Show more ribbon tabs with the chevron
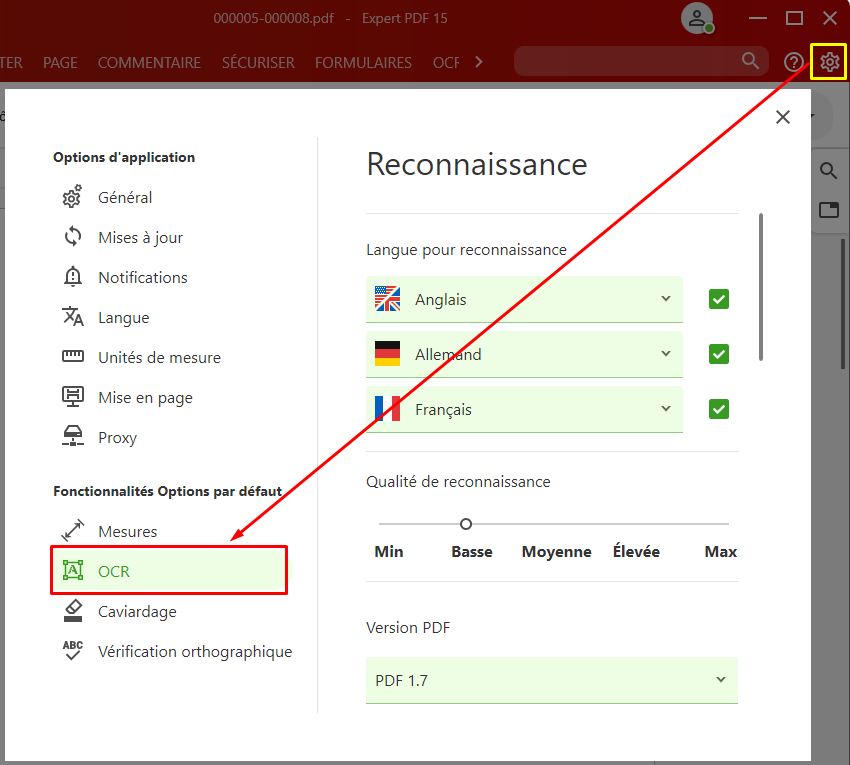The height and width of the screenshot is (765, 850). [x=478, y=62]
